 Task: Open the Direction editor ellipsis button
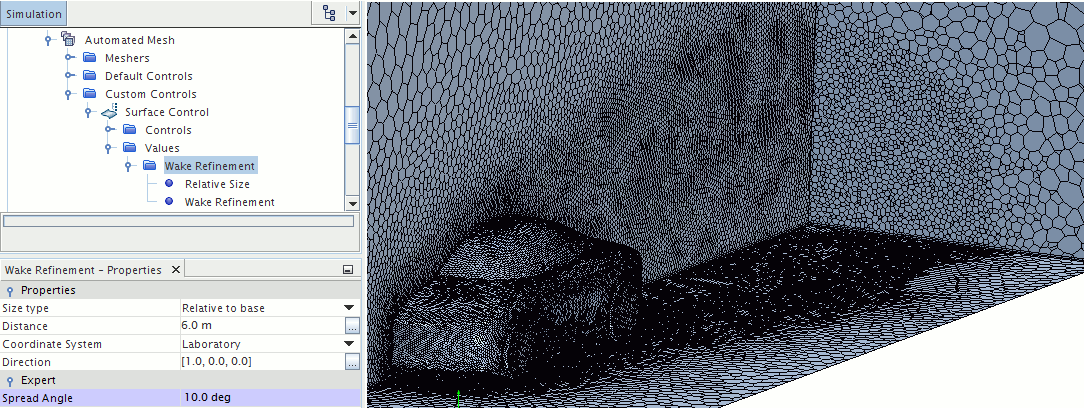tap(351, 362)
